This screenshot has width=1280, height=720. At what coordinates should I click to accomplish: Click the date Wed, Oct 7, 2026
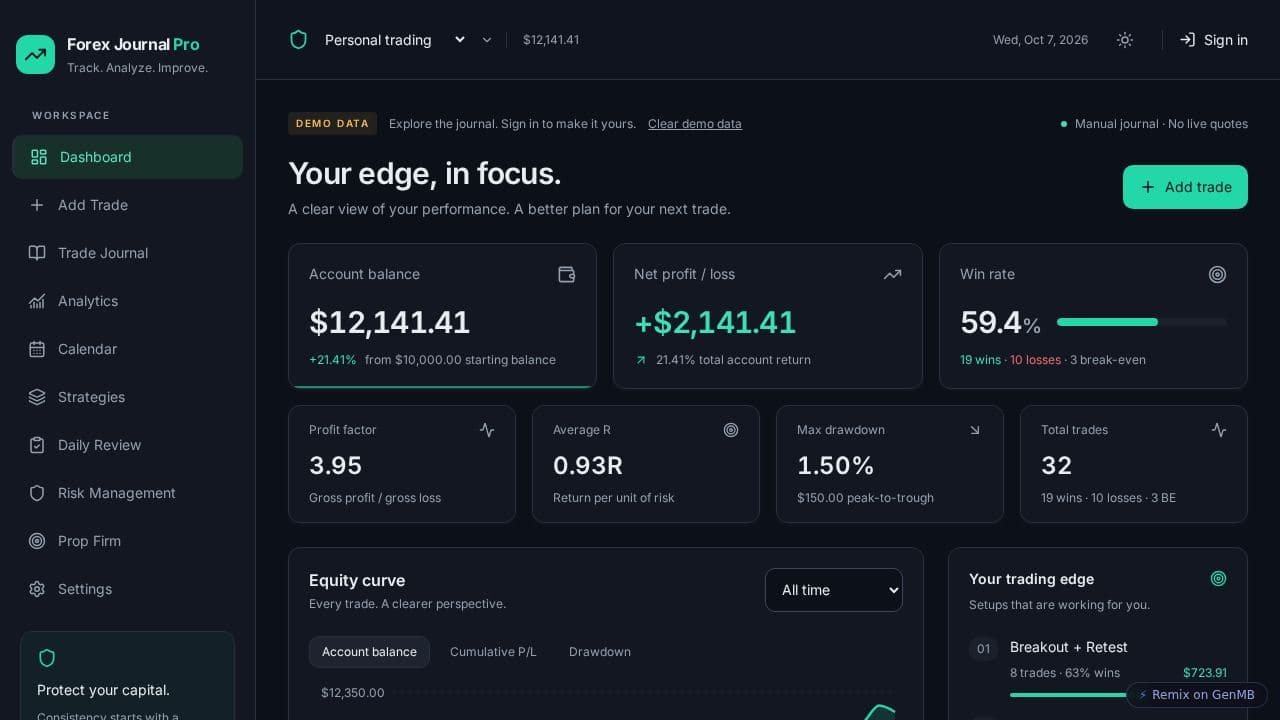point(1040,40)
